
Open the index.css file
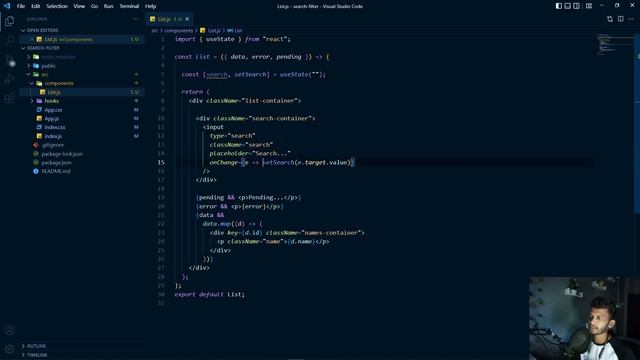pyautogui.click(x=55, y=127)
